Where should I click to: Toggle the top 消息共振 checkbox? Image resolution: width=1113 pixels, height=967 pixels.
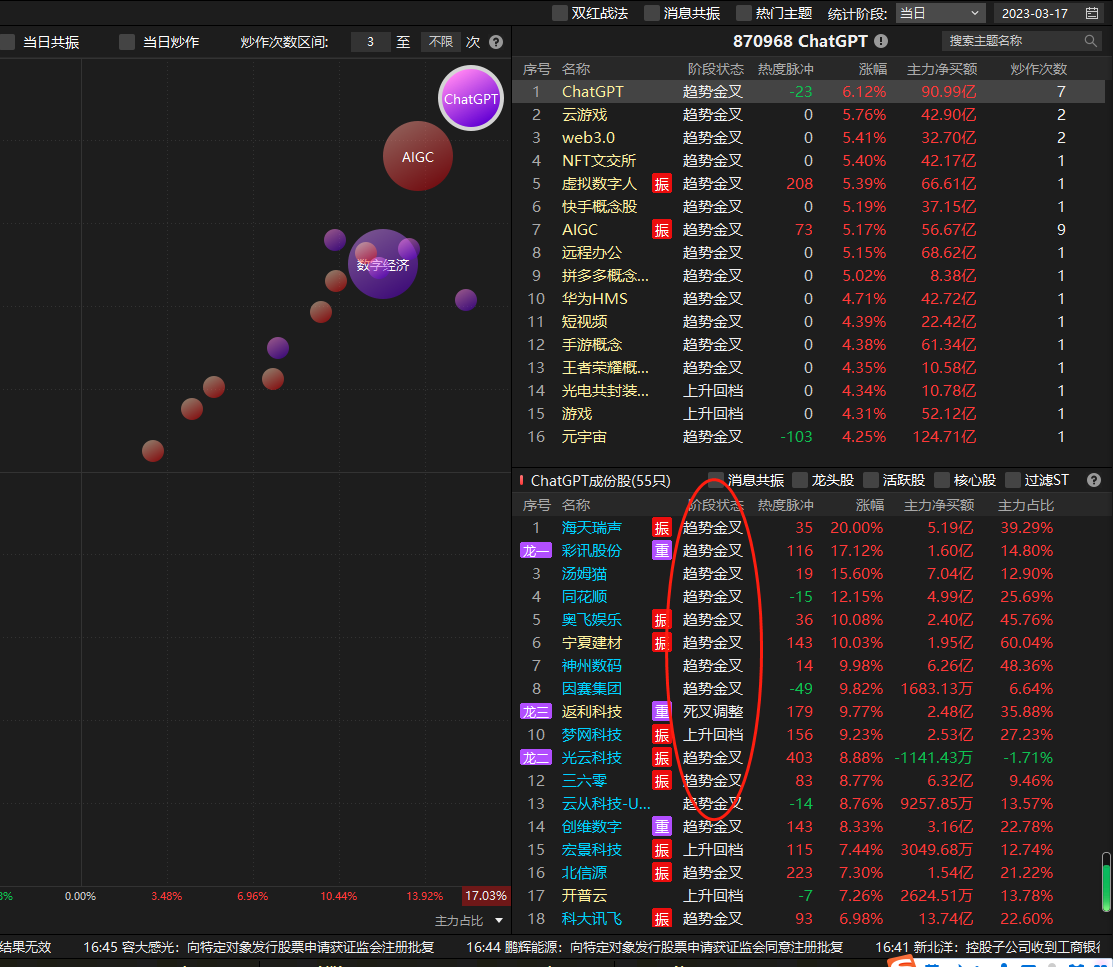651,13
